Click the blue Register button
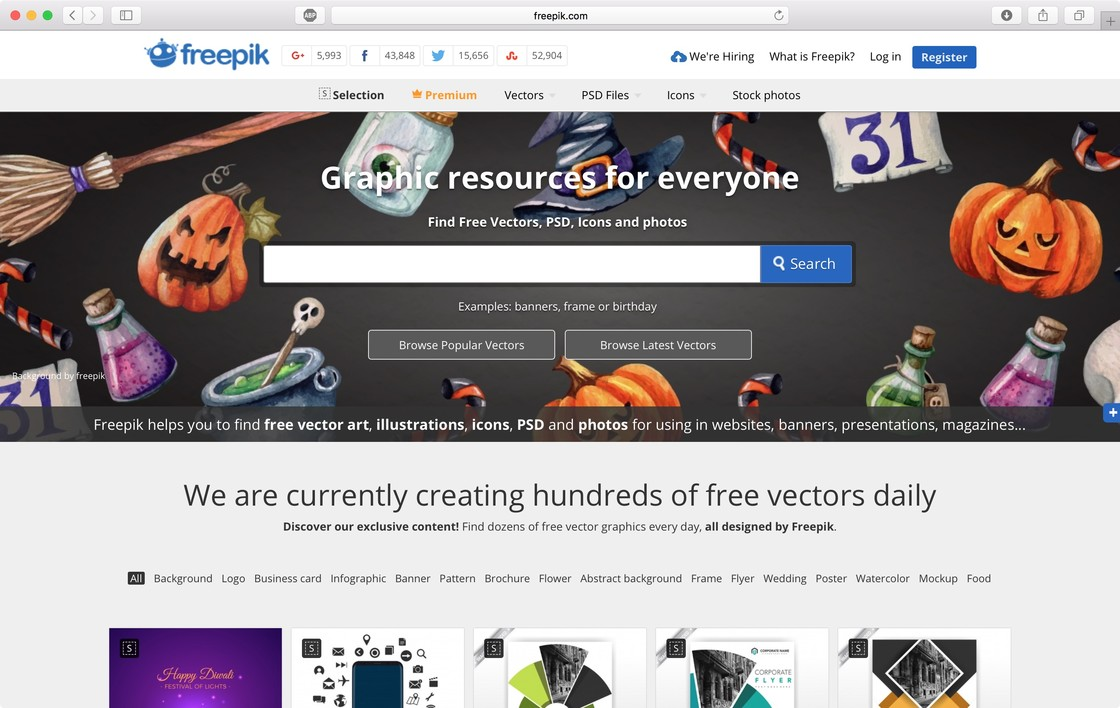This screenshot has width=1120, height=708. pyautogui.click(x=944, y=57)
